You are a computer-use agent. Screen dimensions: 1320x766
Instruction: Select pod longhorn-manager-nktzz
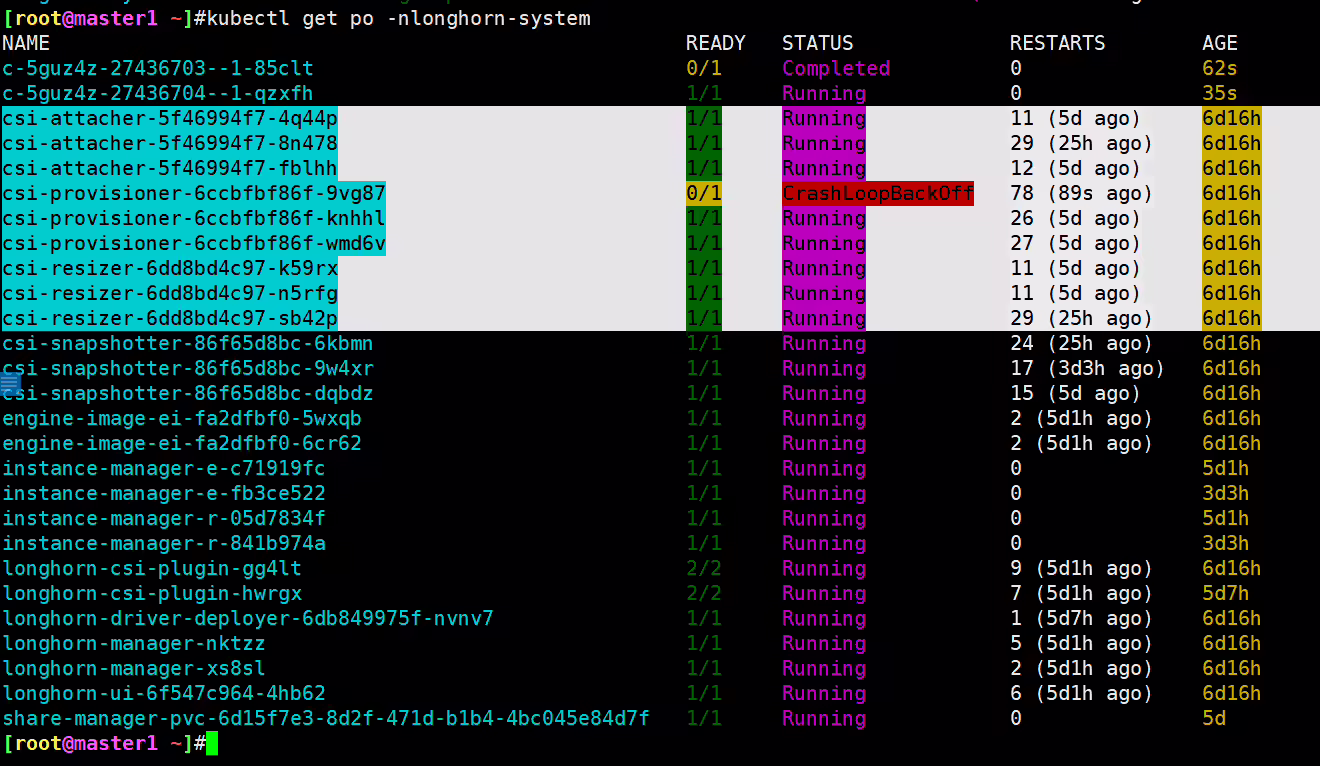click(x=134, y=643)
